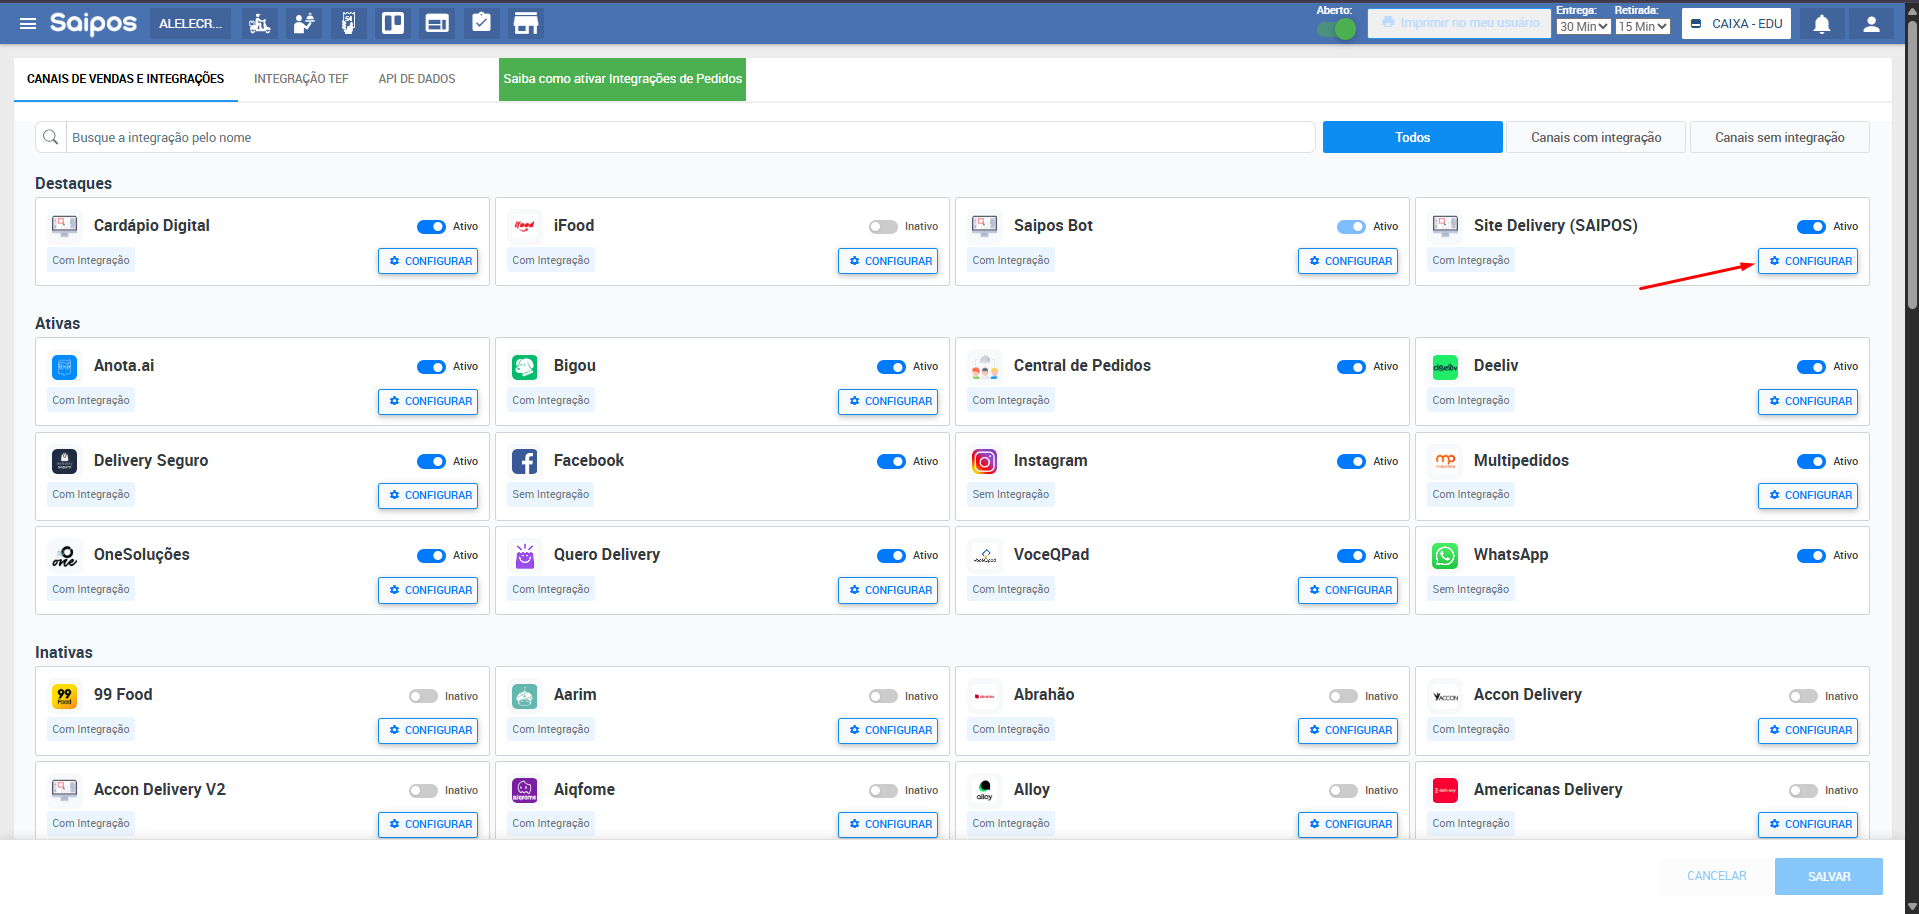Open the notifications bell

pos(1821,24)
